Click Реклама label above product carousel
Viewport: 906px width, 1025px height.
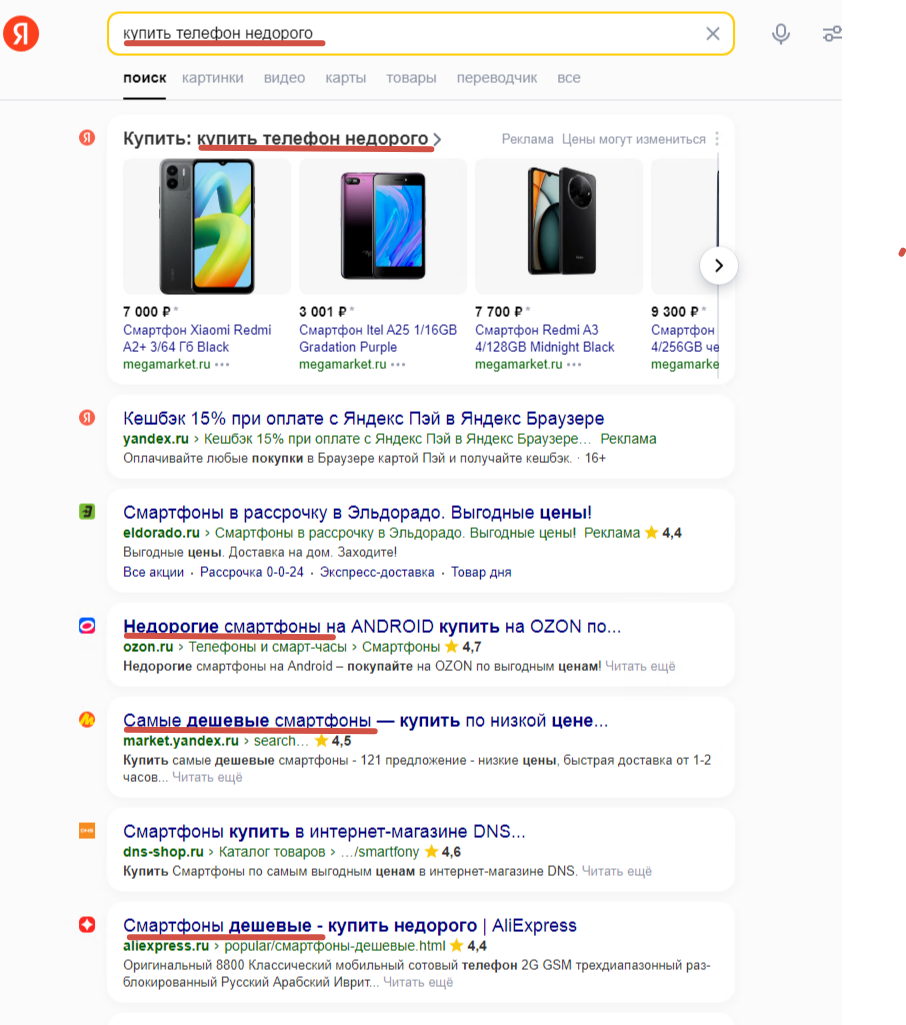click(x=528, y=139)
